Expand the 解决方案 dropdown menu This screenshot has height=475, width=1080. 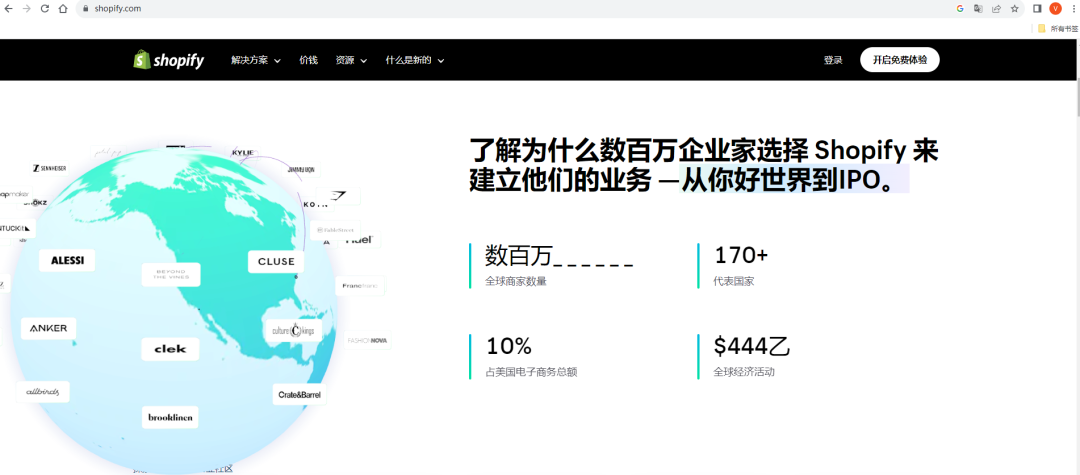(x=256, y=60)
